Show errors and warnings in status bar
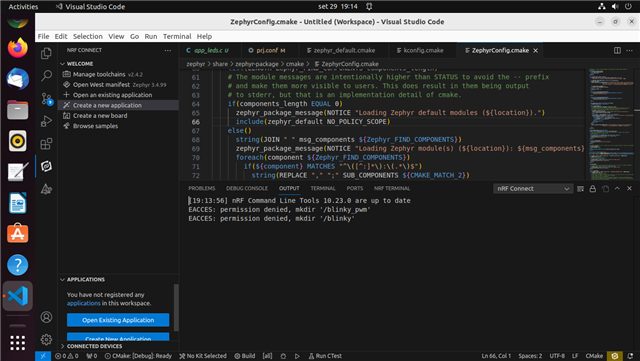The width and height of the screenshot is (640, 361). 67,356
